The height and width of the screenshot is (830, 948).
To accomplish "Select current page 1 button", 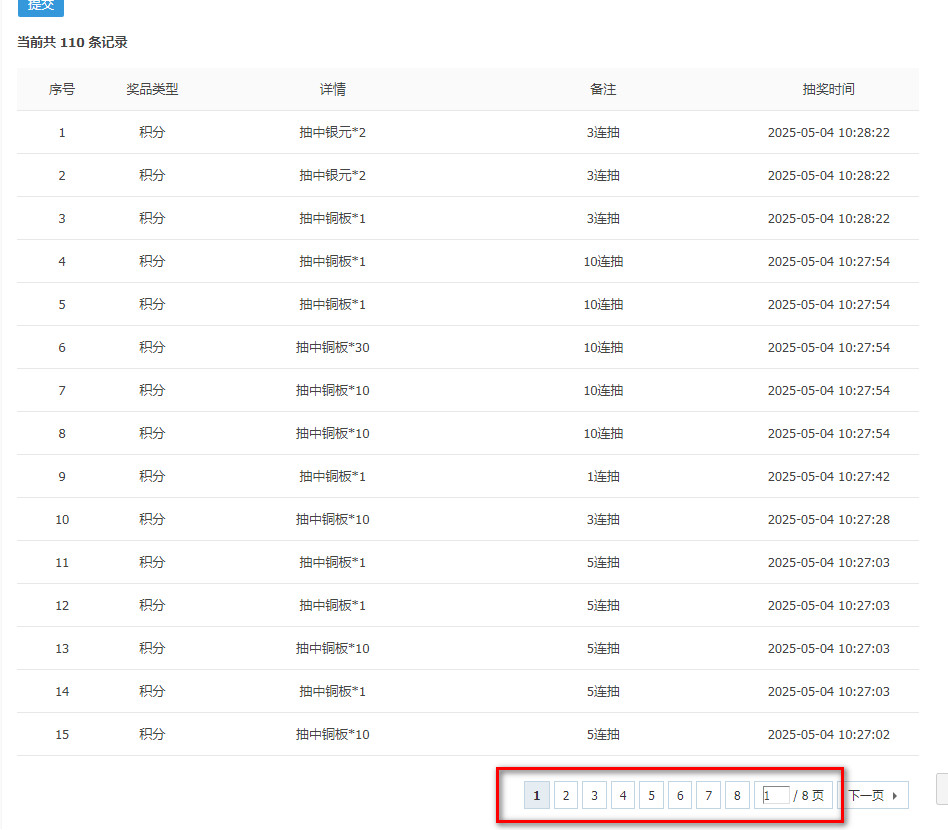I will pyautogui.click(x=536, y=796).
